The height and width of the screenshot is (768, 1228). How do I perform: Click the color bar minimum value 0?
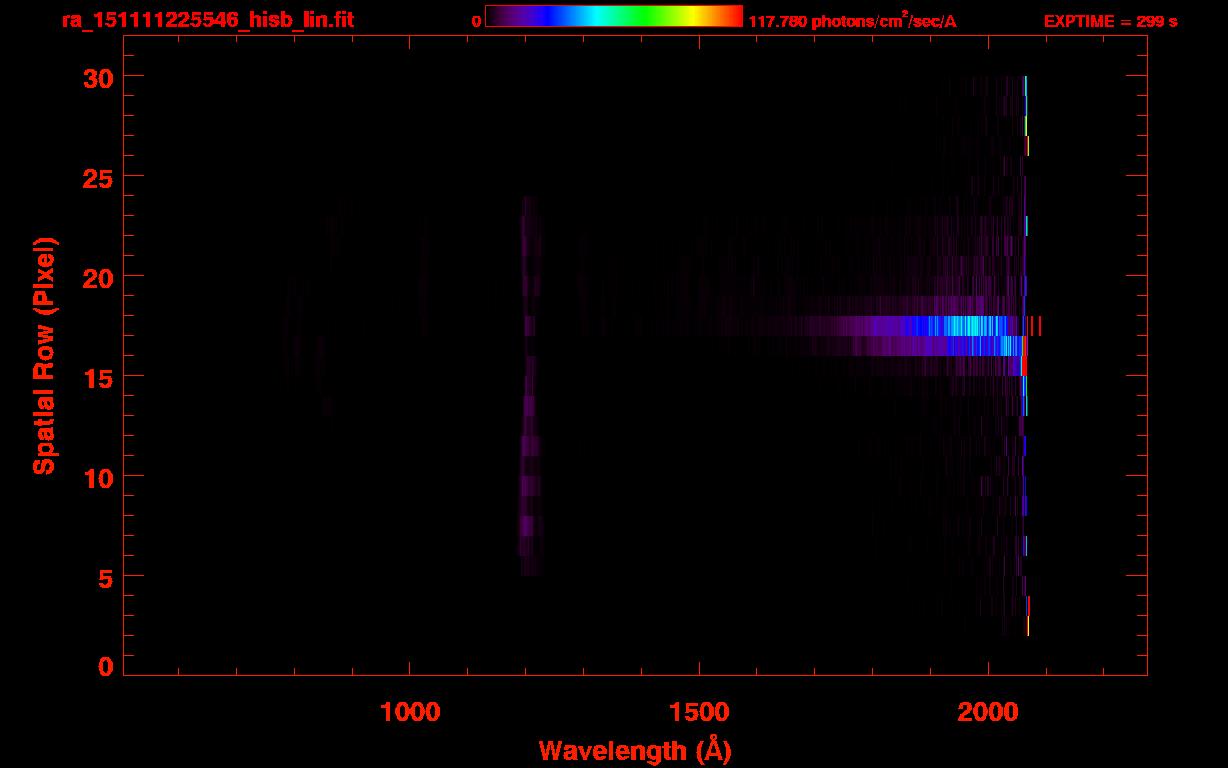477,21
